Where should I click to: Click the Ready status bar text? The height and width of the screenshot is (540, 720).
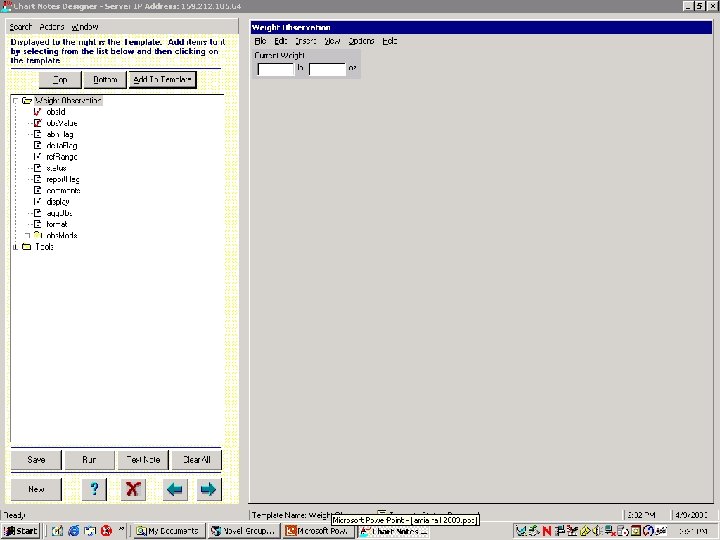point(14,515)
